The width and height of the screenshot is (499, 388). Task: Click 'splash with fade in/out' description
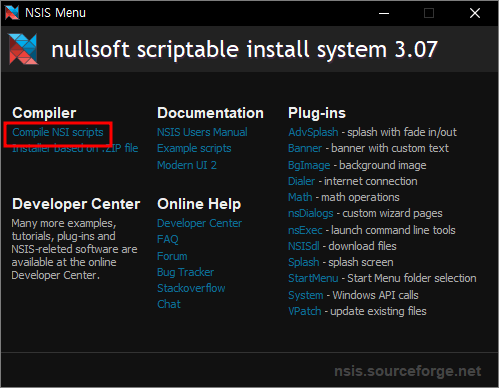402,132
